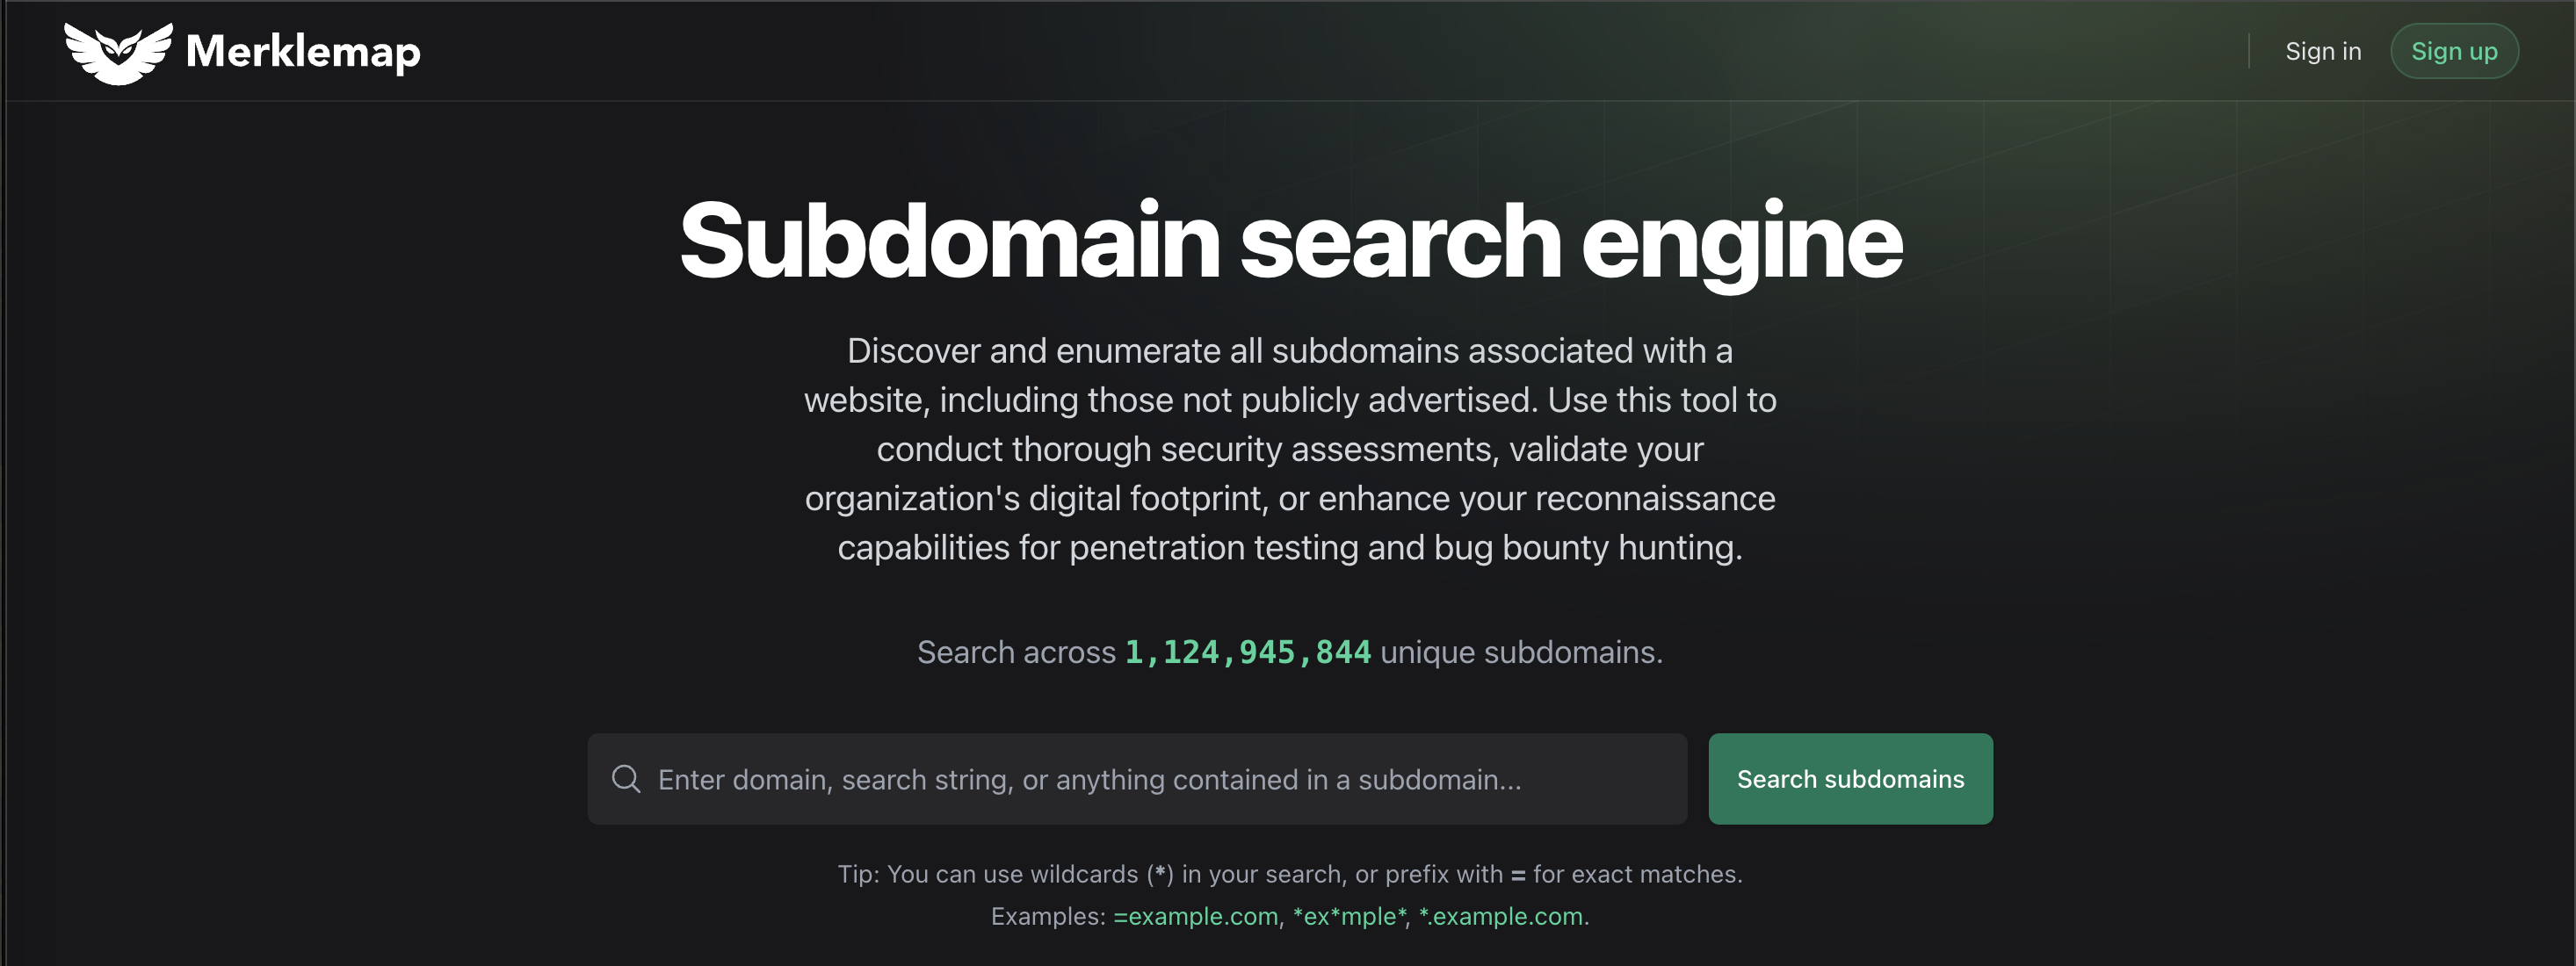Click the divider beside Sign in
The image size is (2576, 966).
(2249, 51)
